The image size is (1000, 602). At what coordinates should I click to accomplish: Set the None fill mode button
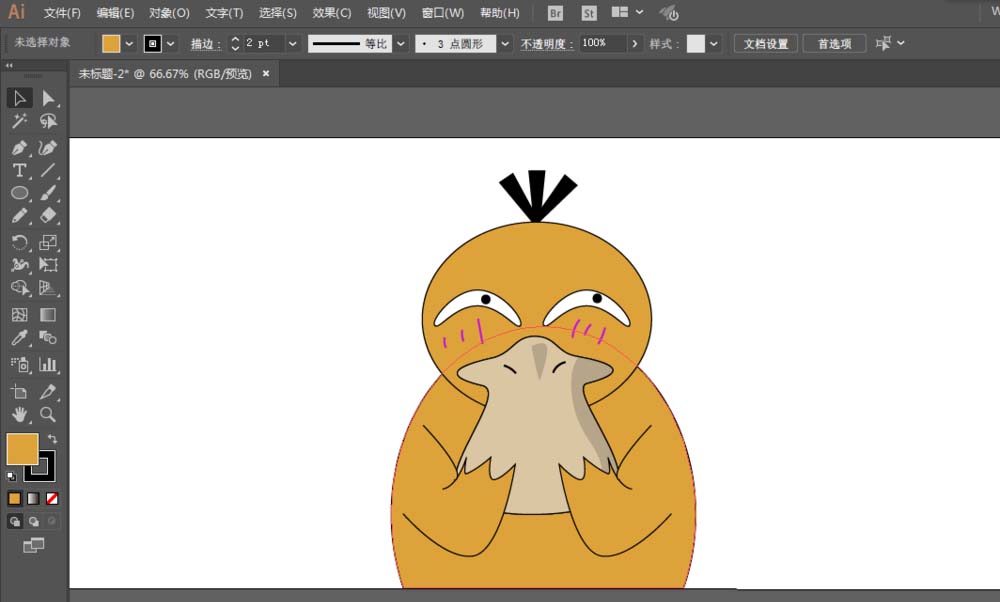(52, 499)
